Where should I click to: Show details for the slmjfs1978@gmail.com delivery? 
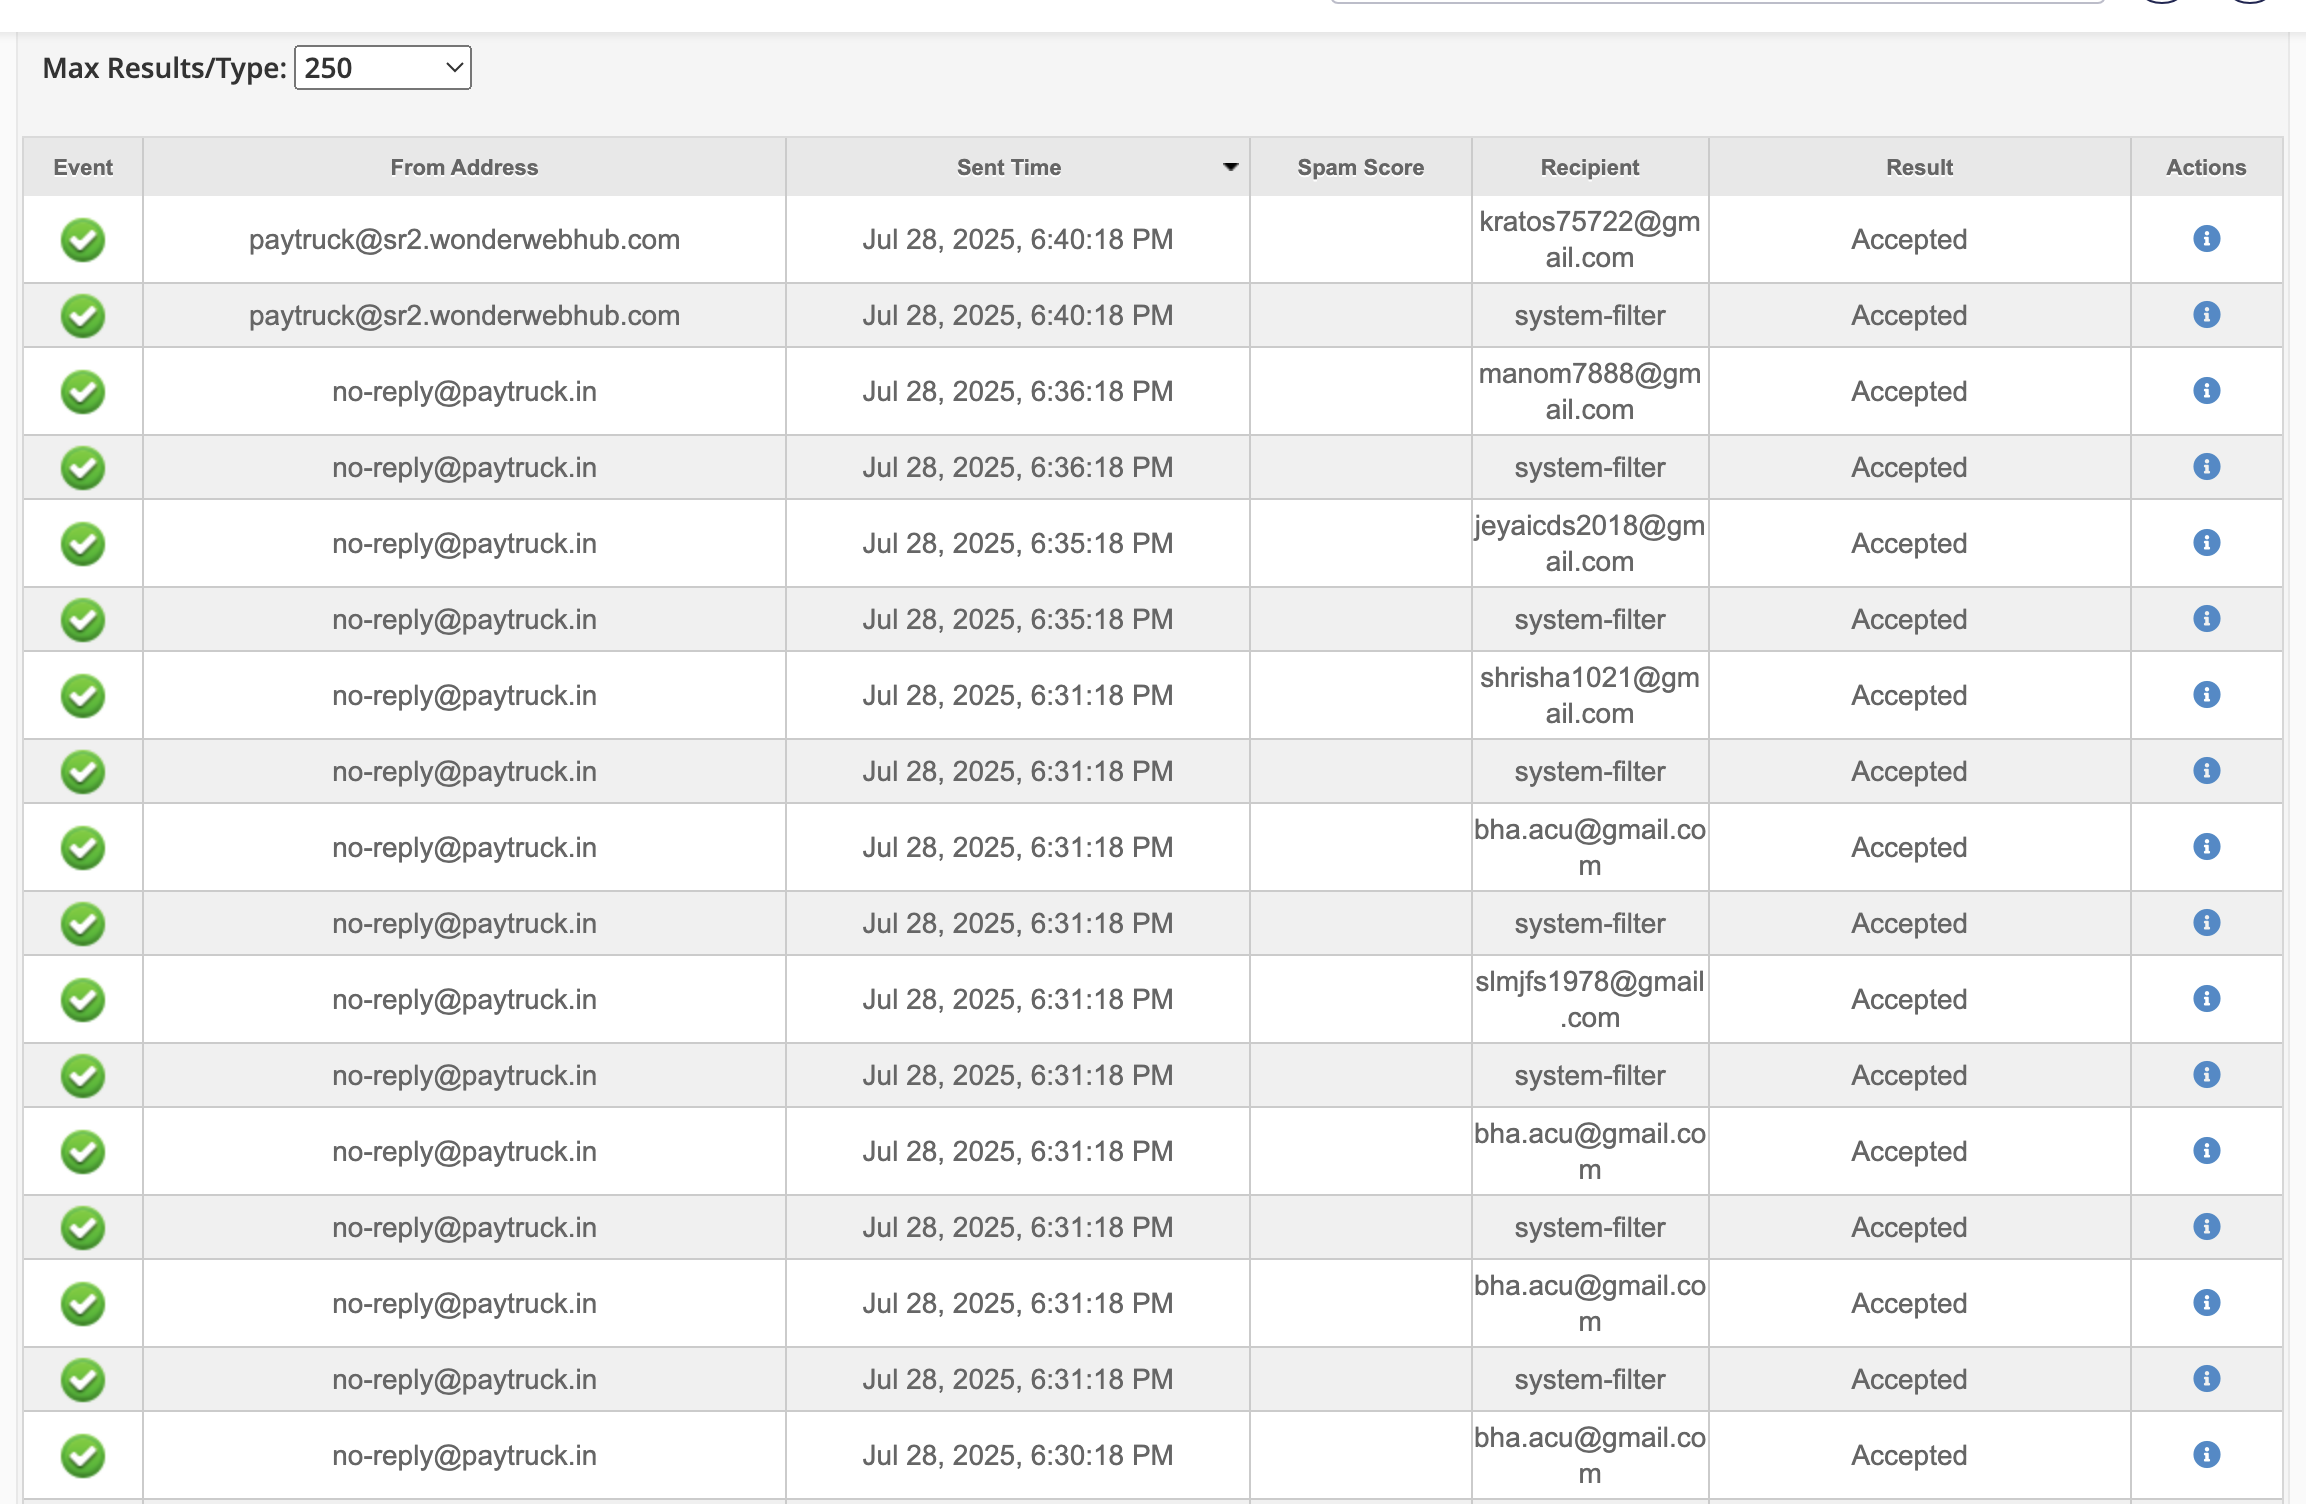[x=2206, y=999]
